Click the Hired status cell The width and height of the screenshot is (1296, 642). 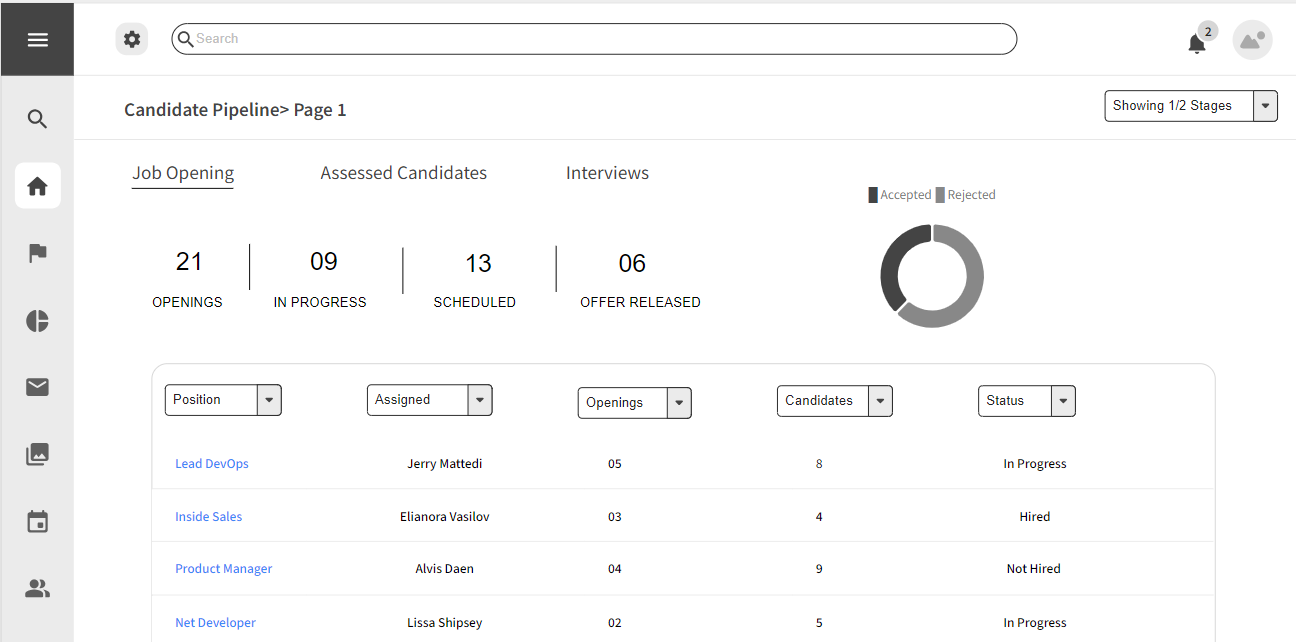(1035, 517)
